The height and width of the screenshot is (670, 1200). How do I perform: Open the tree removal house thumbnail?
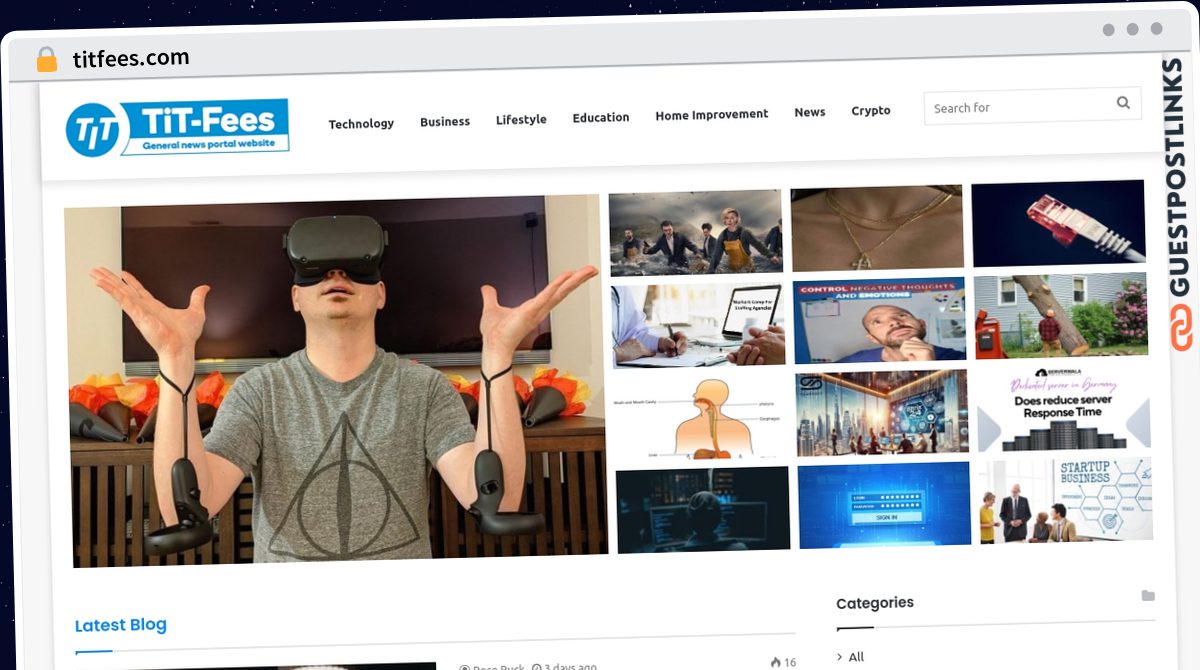pos(1061,315)
